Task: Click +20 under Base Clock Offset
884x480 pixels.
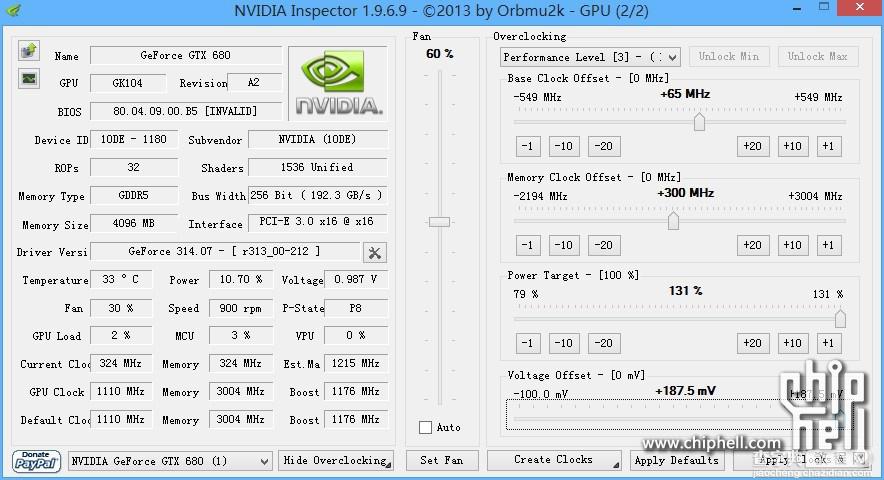Action: point(753,146)
